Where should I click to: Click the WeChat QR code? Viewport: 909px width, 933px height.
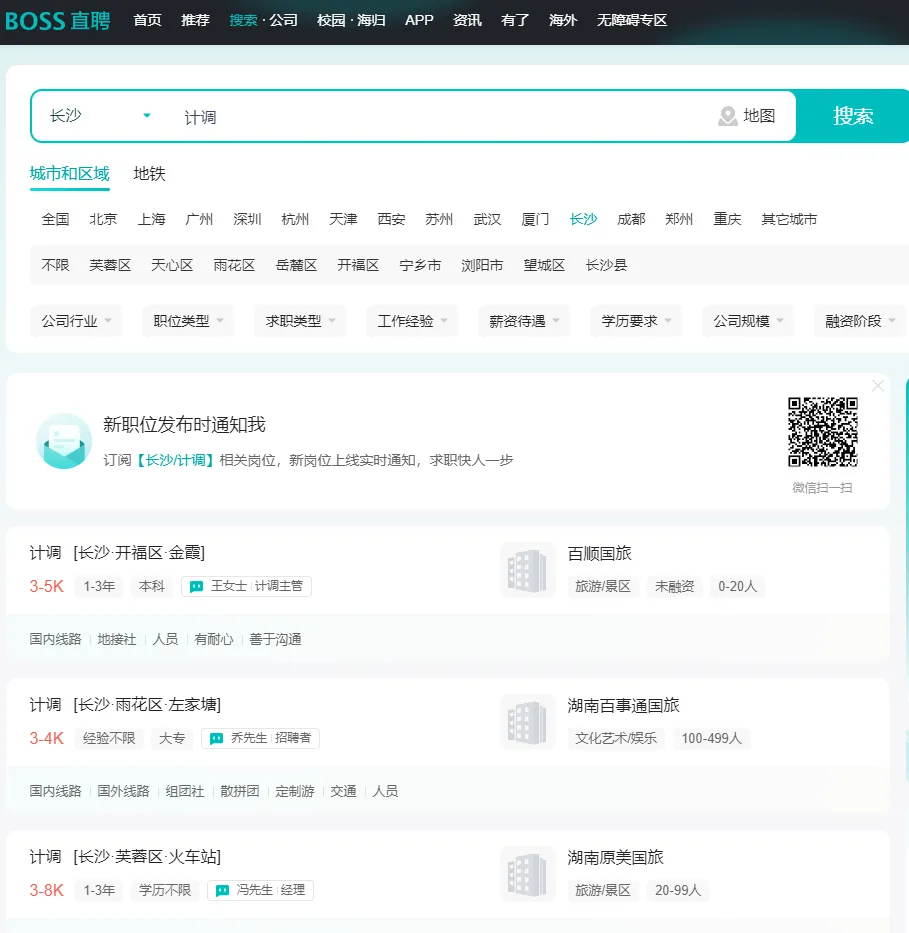click(823, 432)
